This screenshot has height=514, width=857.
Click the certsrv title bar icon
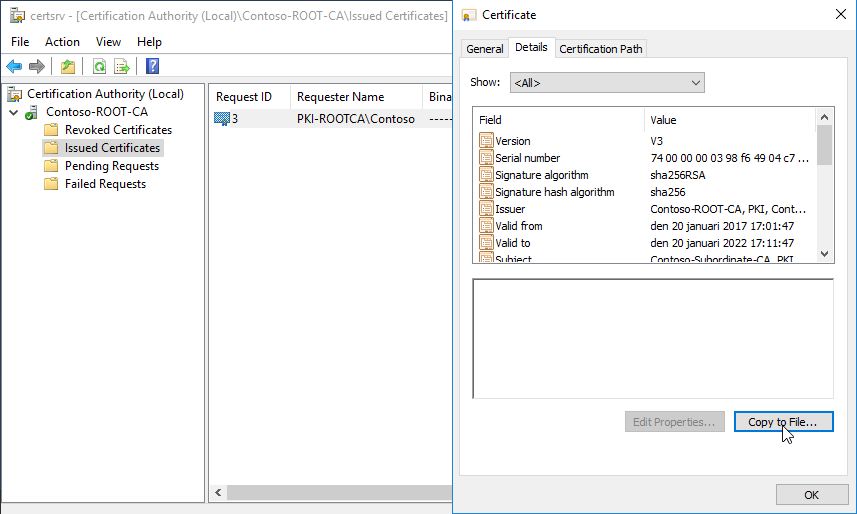pos(17,15)
